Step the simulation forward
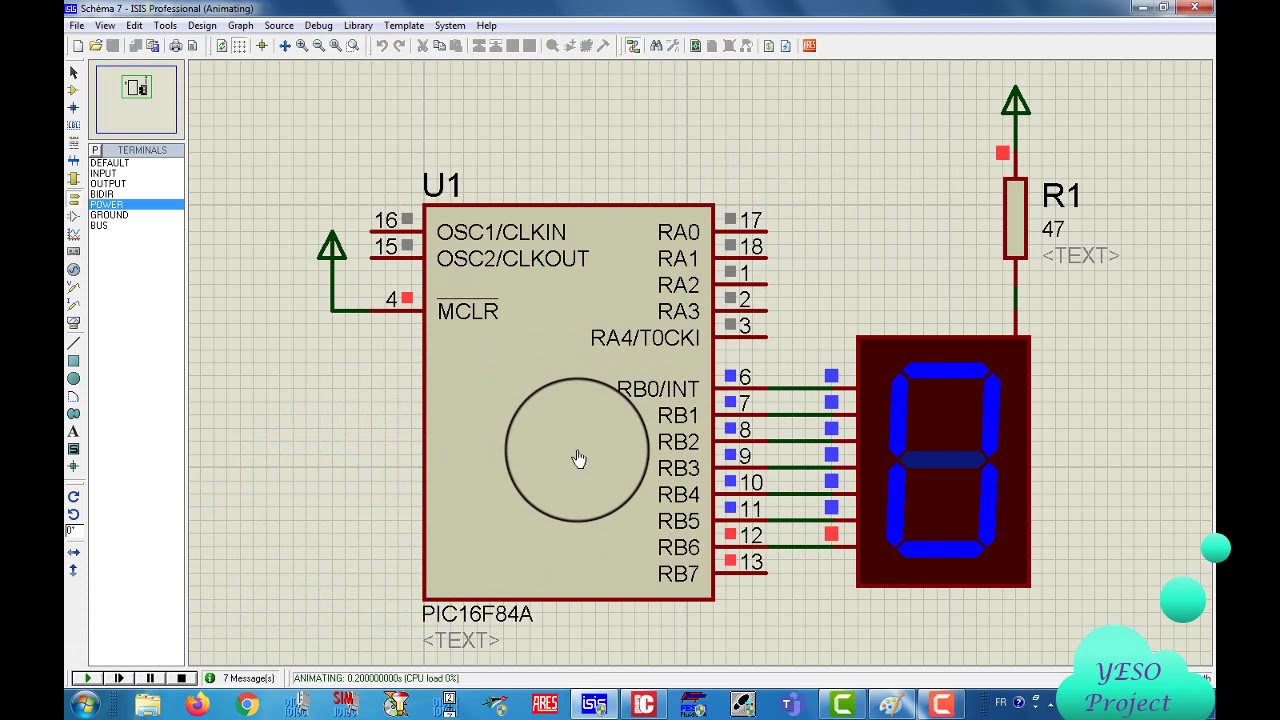 pos(119,678)
